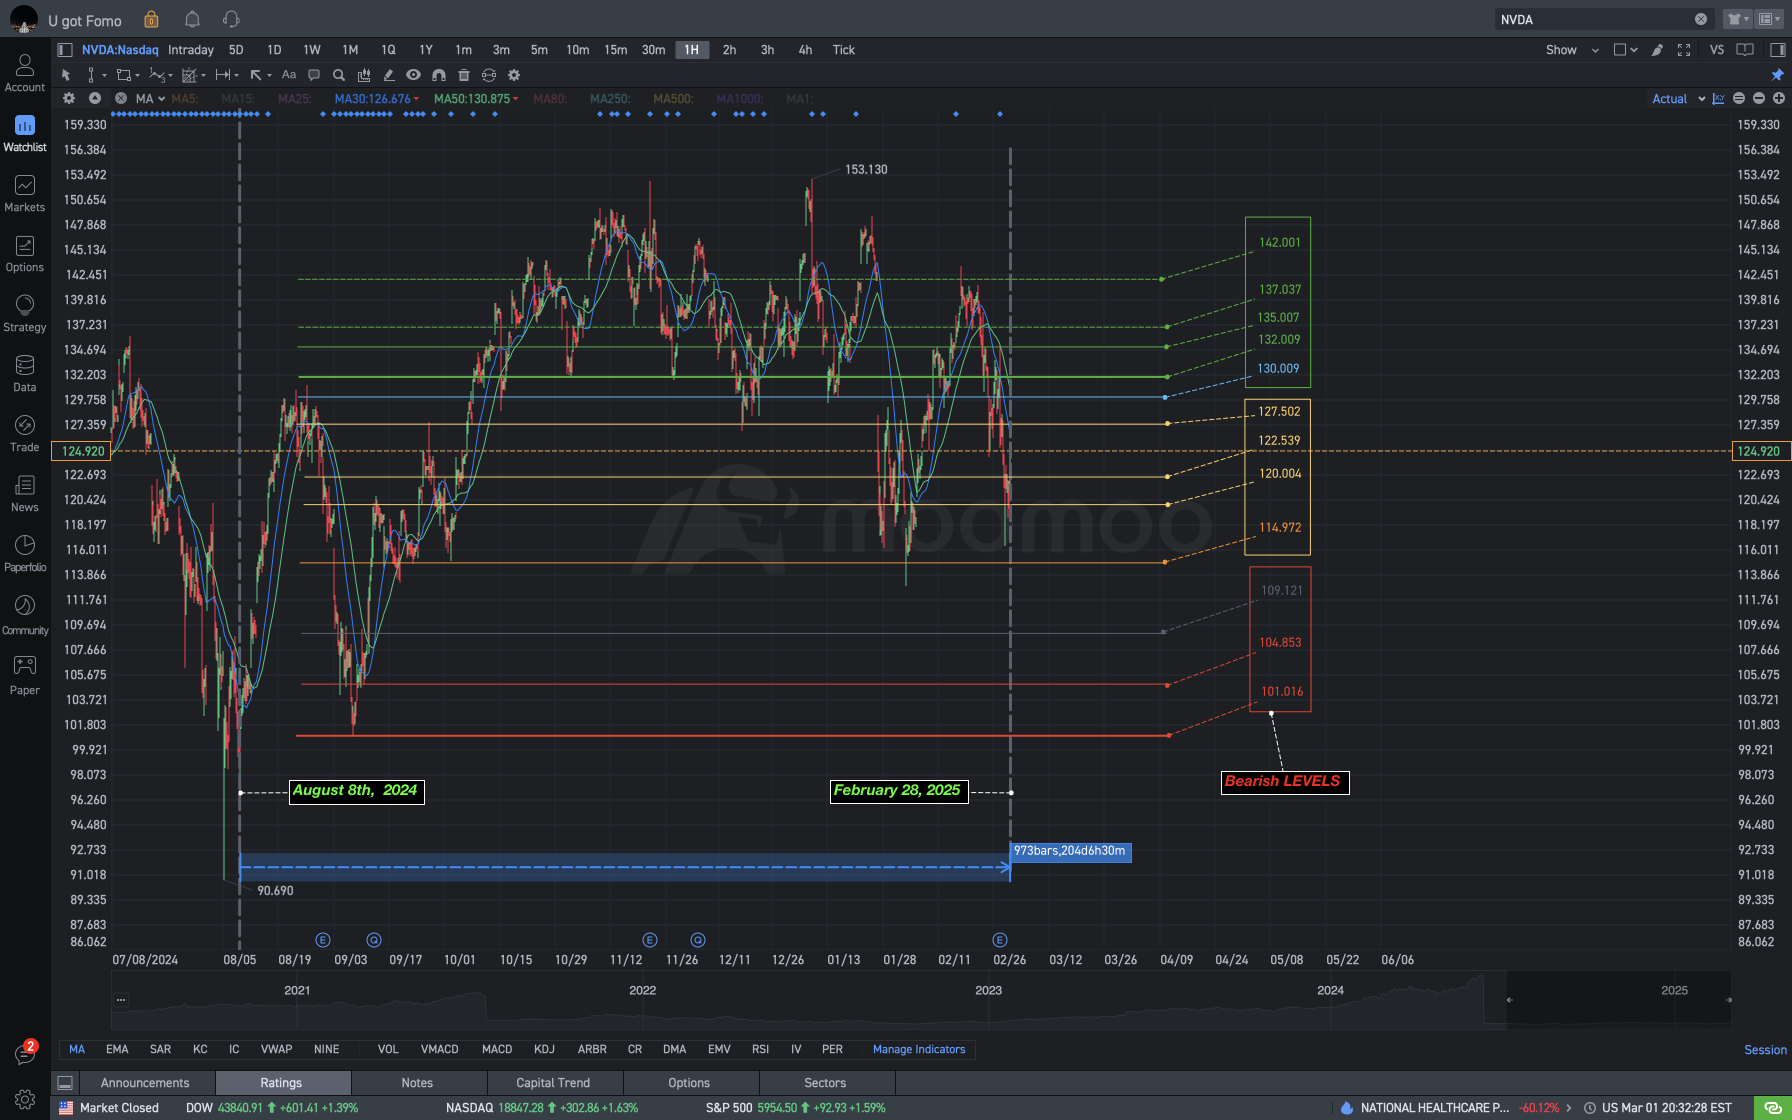Screen dimensions: 1792x1120
Task: Toggle drawings visibility with eye icon
Action: tap(413, 75)
